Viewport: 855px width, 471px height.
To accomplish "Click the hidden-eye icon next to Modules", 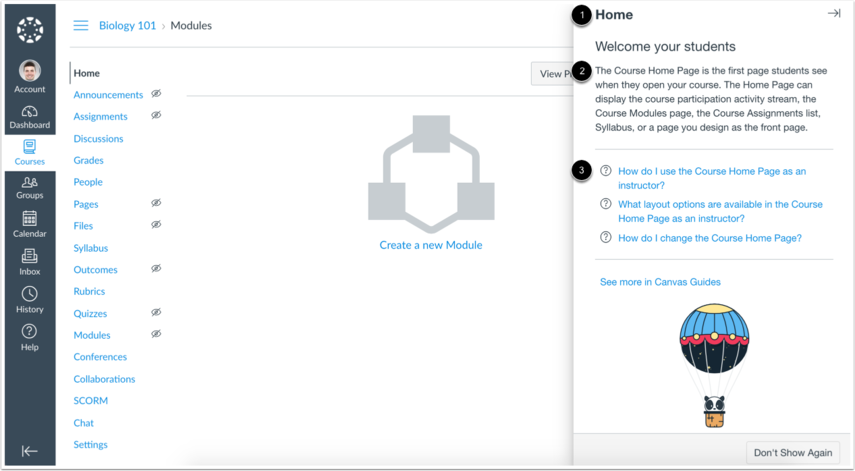I will 156,334.
